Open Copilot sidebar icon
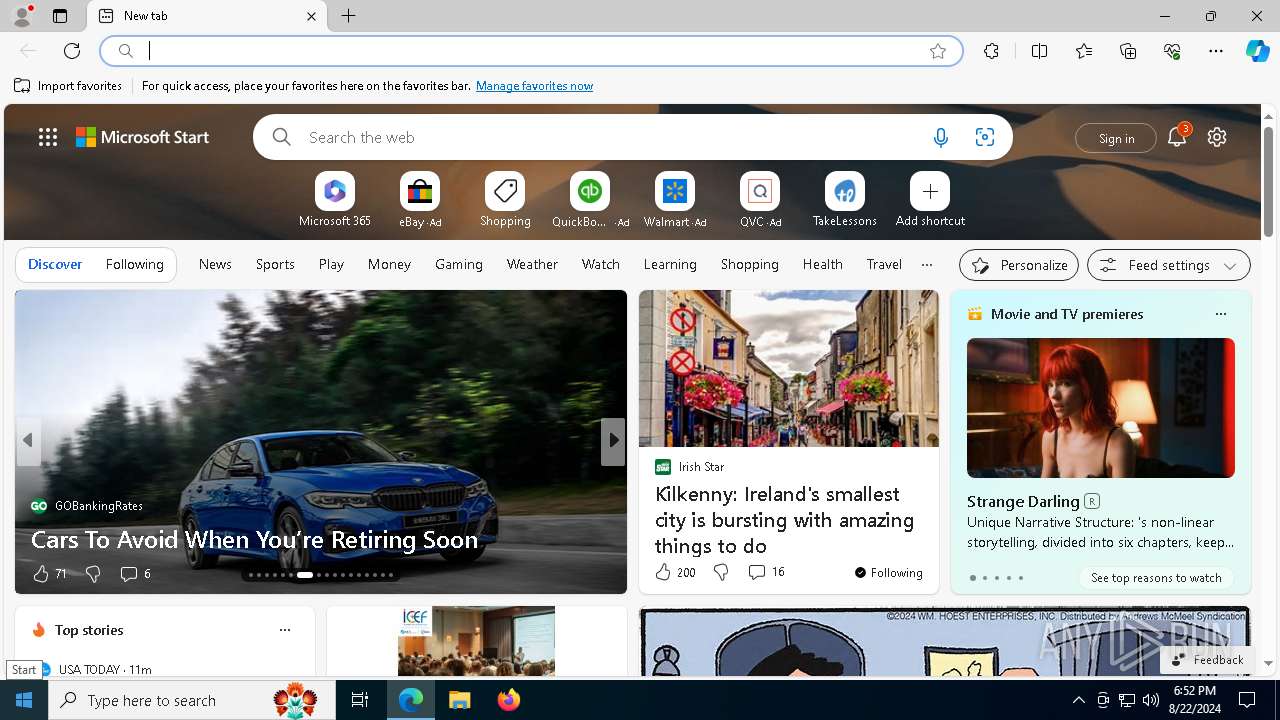The width and height of the screenshot is (1280, 720). (x=1258, y=51)
